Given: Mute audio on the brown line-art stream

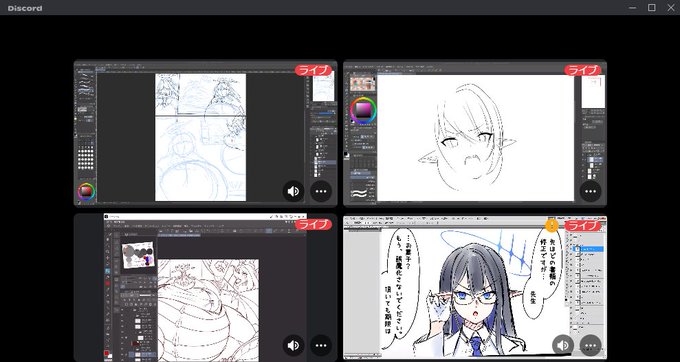Looking at the screenshot, I should pos(294,346).
